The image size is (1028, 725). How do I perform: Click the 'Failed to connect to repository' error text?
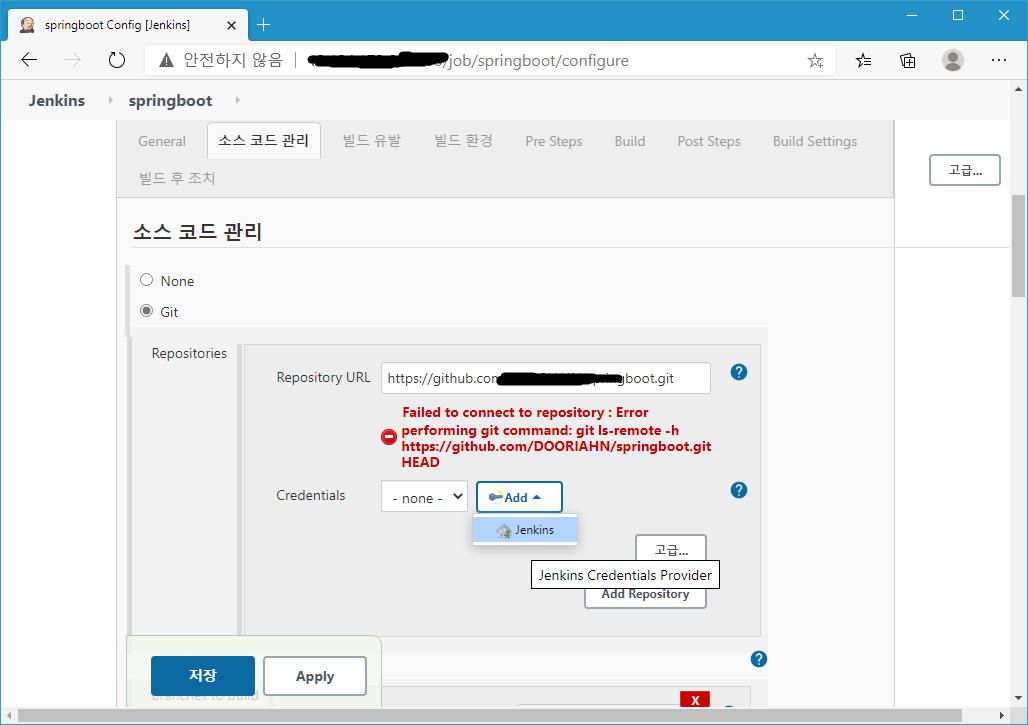click(x=556, y=437)
